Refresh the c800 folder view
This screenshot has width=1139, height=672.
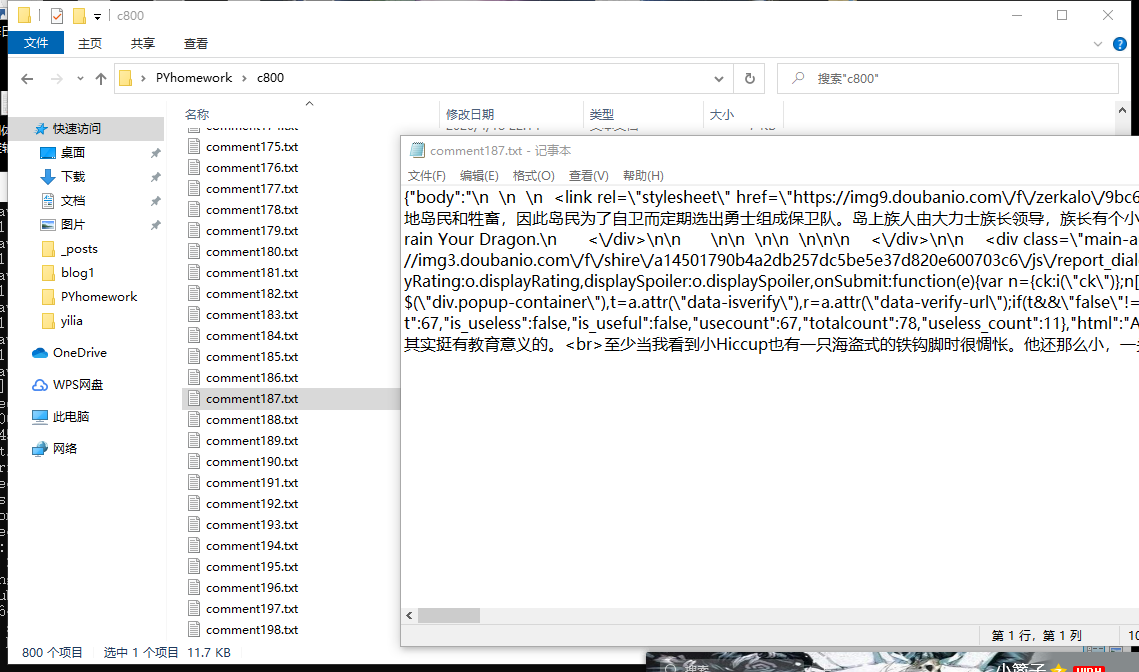point(750,78)
